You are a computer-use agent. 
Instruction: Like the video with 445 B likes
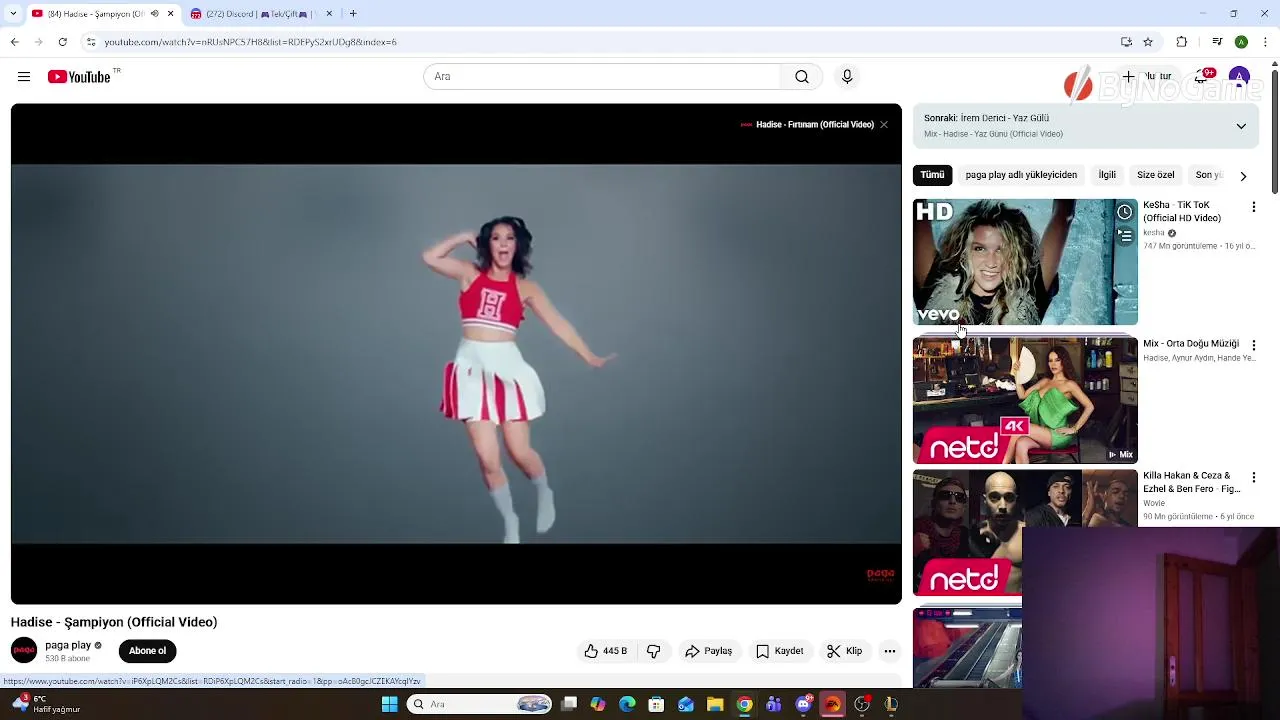pyautogui.click(x=606, y=651)
